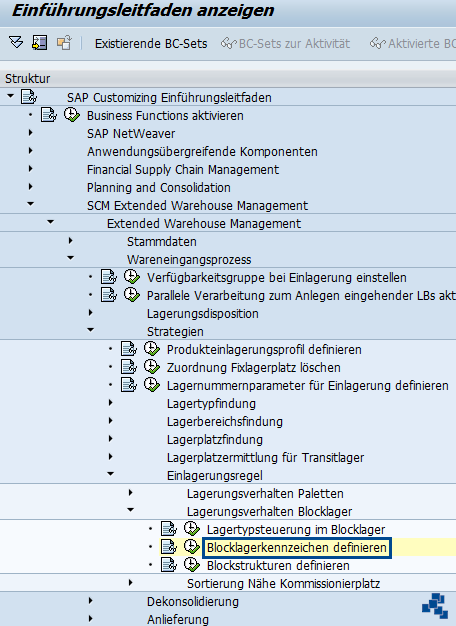
Task: Click Aktivierte BC-Sets button
Action: tap(413, 43)
